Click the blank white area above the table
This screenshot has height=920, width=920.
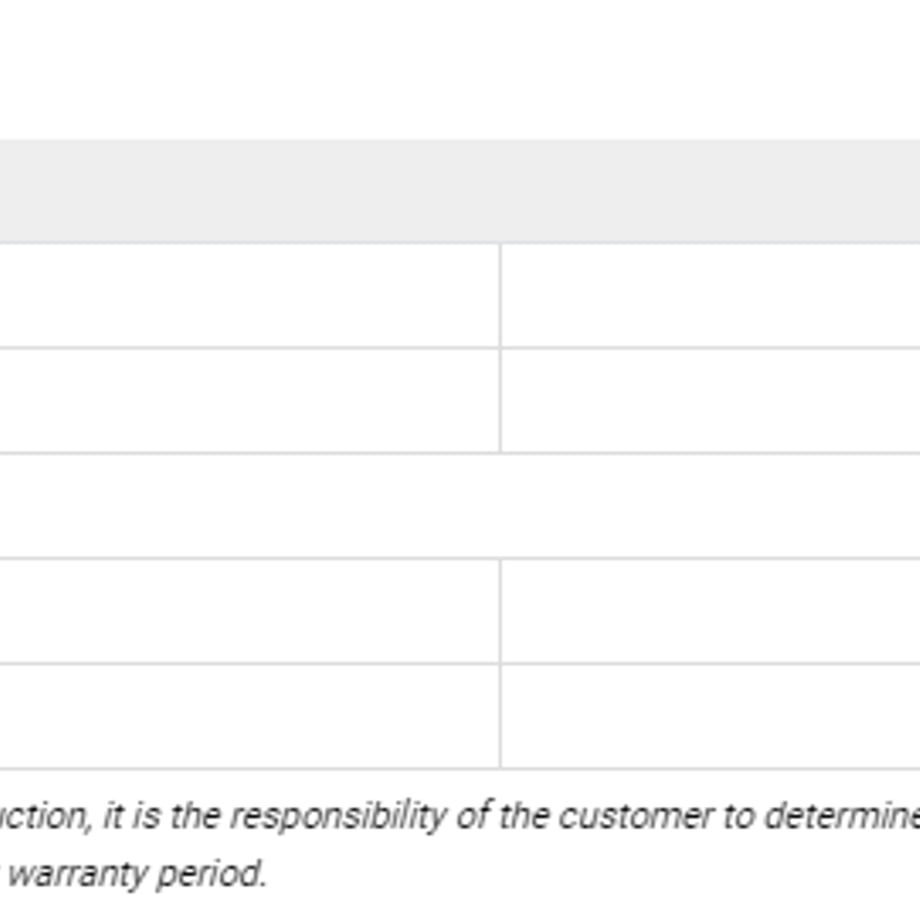(460, 69)
